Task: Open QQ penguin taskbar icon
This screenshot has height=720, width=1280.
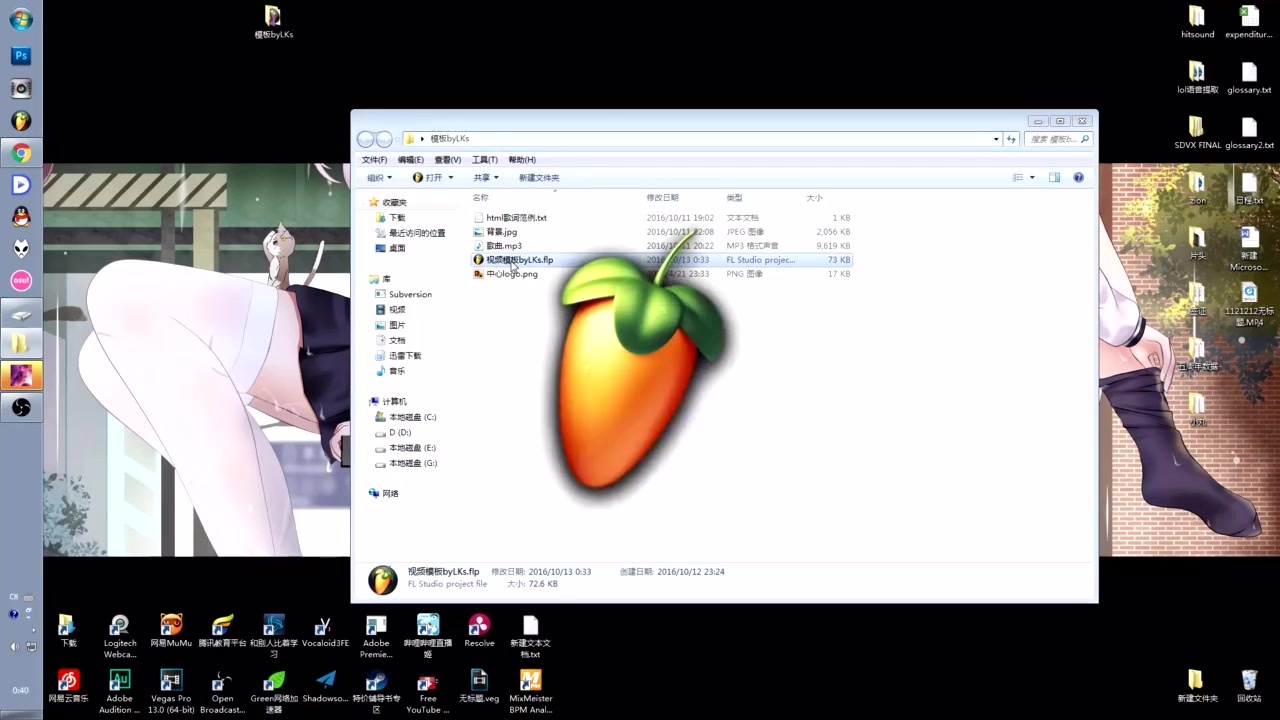Action: [x=21, y=217]
